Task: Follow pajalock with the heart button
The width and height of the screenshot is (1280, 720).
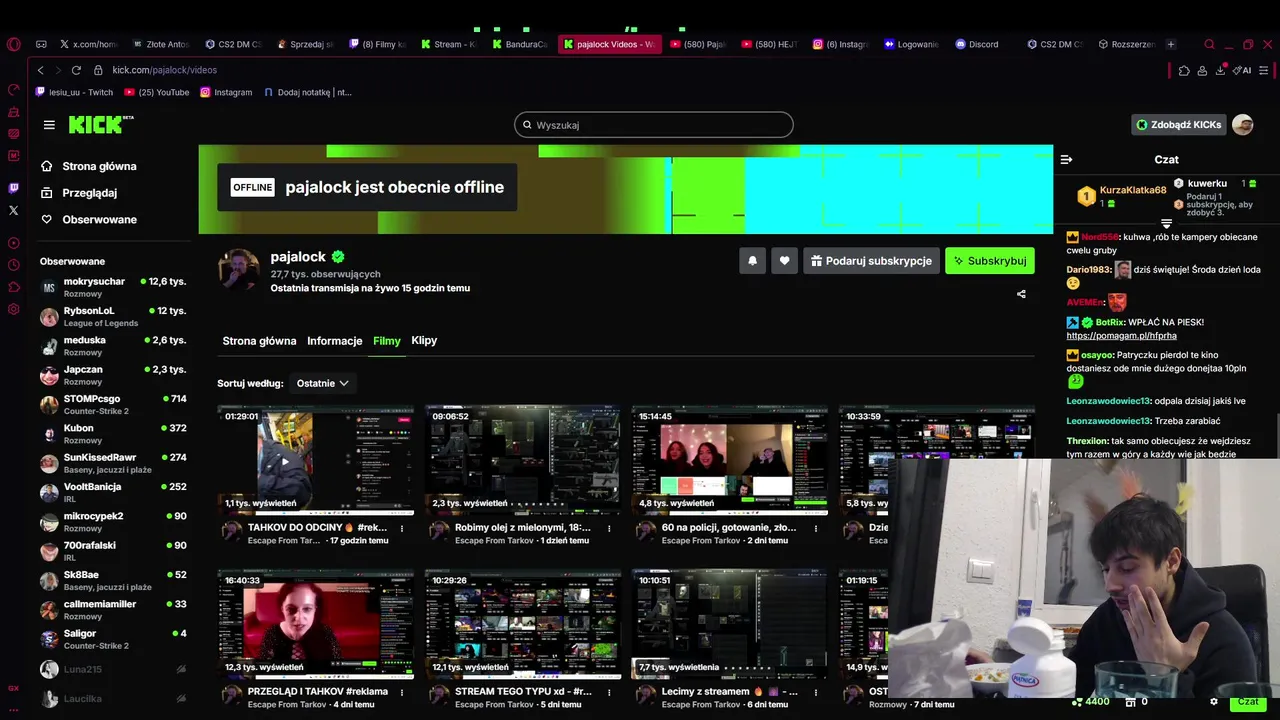Action: point(785,261)
